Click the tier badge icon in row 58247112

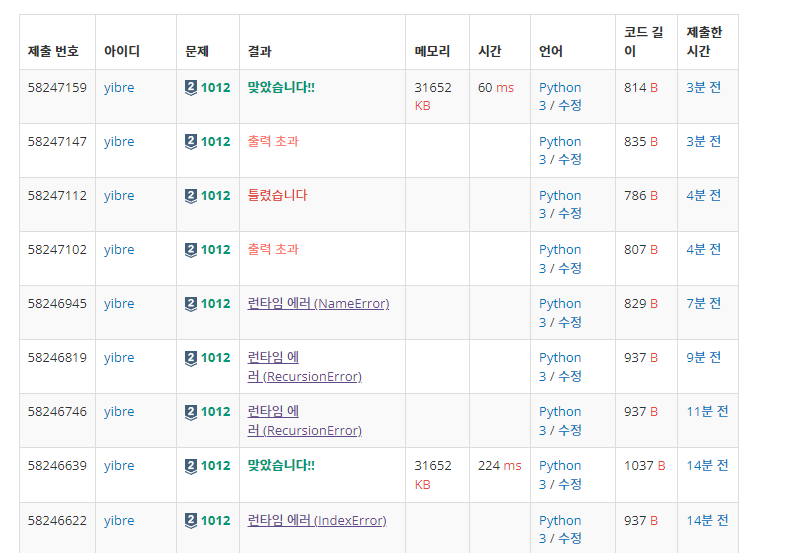click(x=190, y=196)
